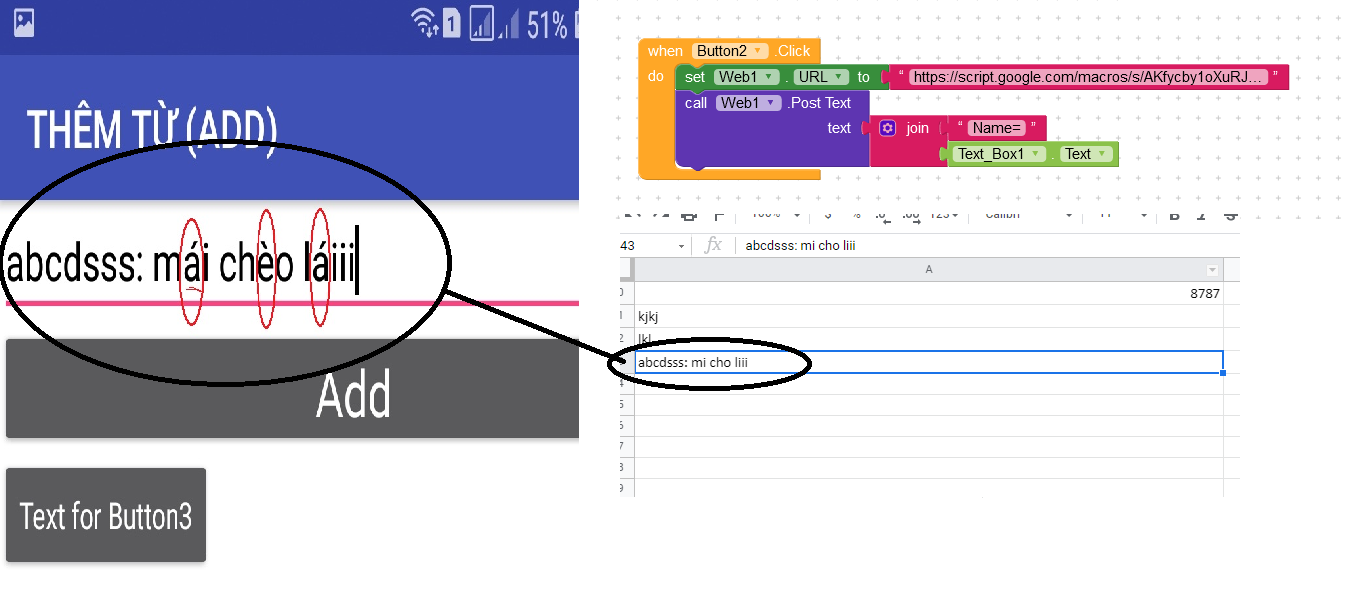The width and height of the screenshot is (1350, 601).
Task: Click the Bold icon in spreadsheet toolbar
Action: click(x=1175, y=215)
